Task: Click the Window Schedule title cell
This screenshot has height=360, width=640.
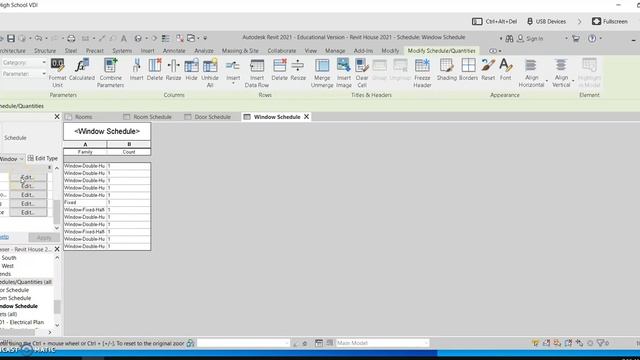Action: 107,131
